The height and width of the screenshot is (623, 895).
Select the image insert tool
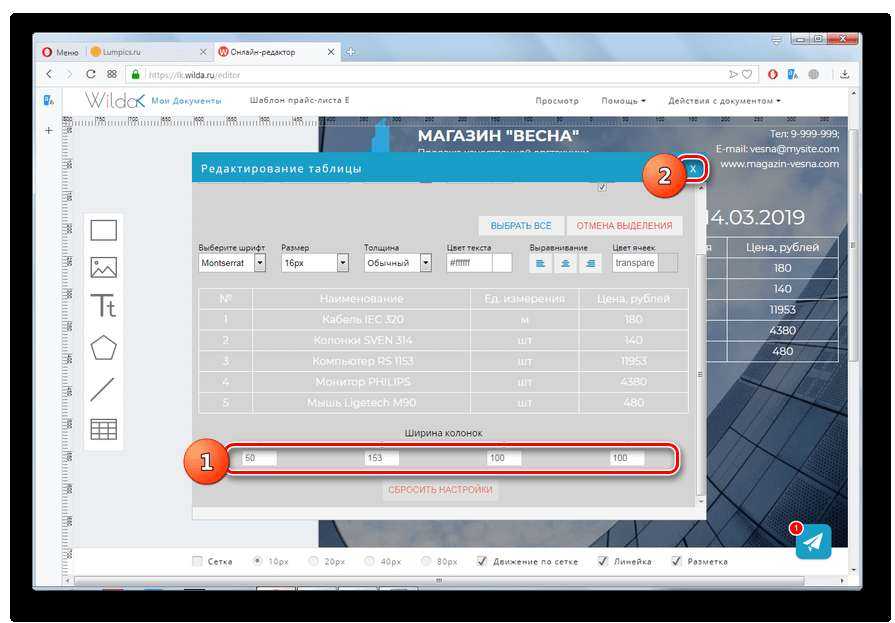pos(103,267)
